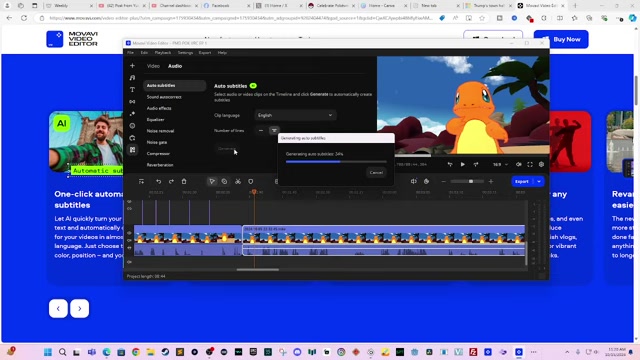Toggle visibility of the video track
Image resolution: width=640 pixels, height=360 pixels.
click(x=129, y=233)
